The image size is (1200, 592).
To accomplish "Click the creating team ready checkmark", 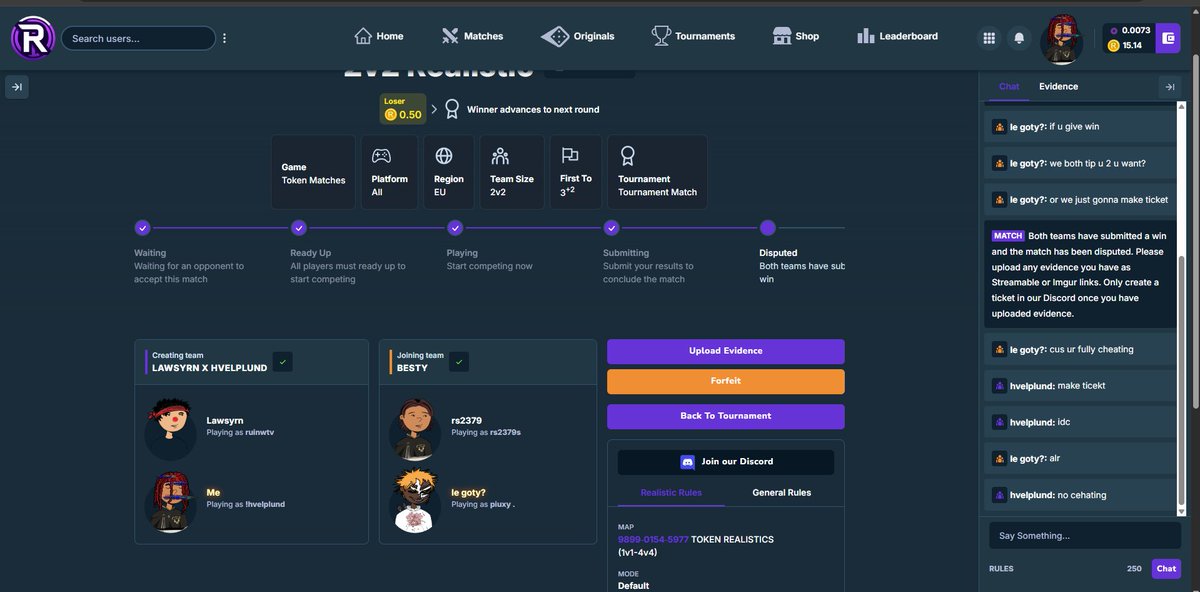I will click(x=283, y=361).
